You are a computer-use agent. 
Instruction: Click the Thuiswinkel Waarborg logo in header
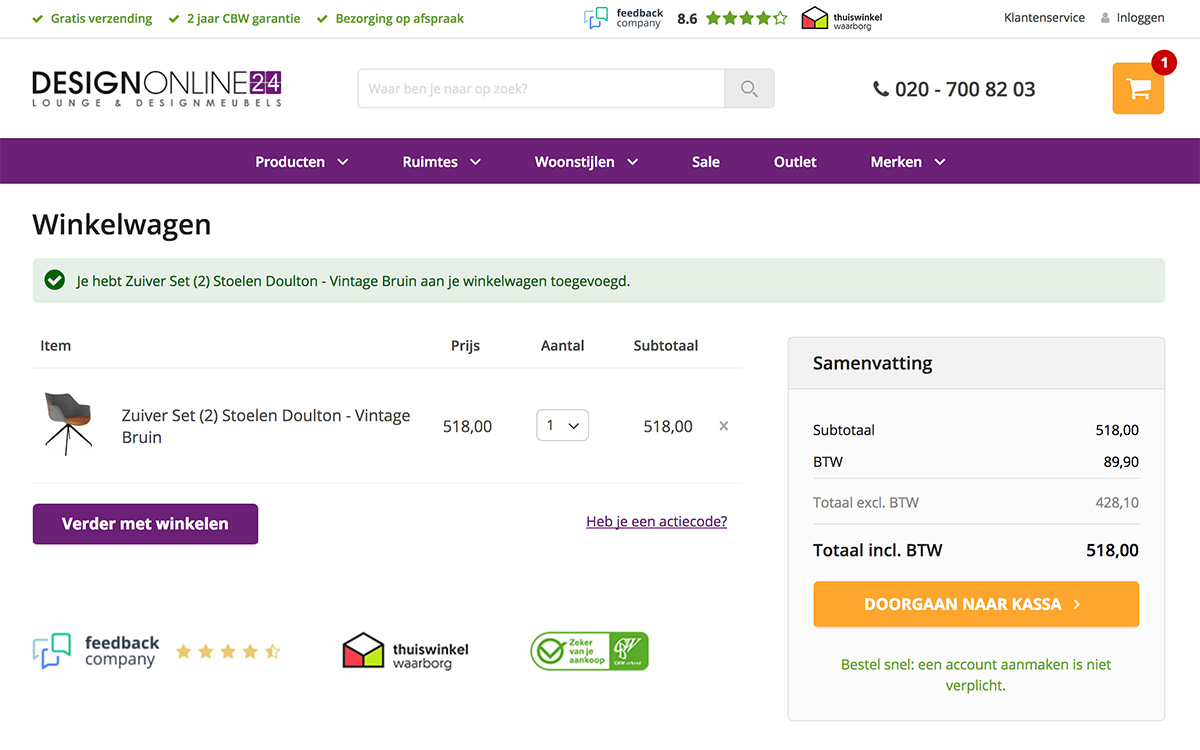[842, 18]
